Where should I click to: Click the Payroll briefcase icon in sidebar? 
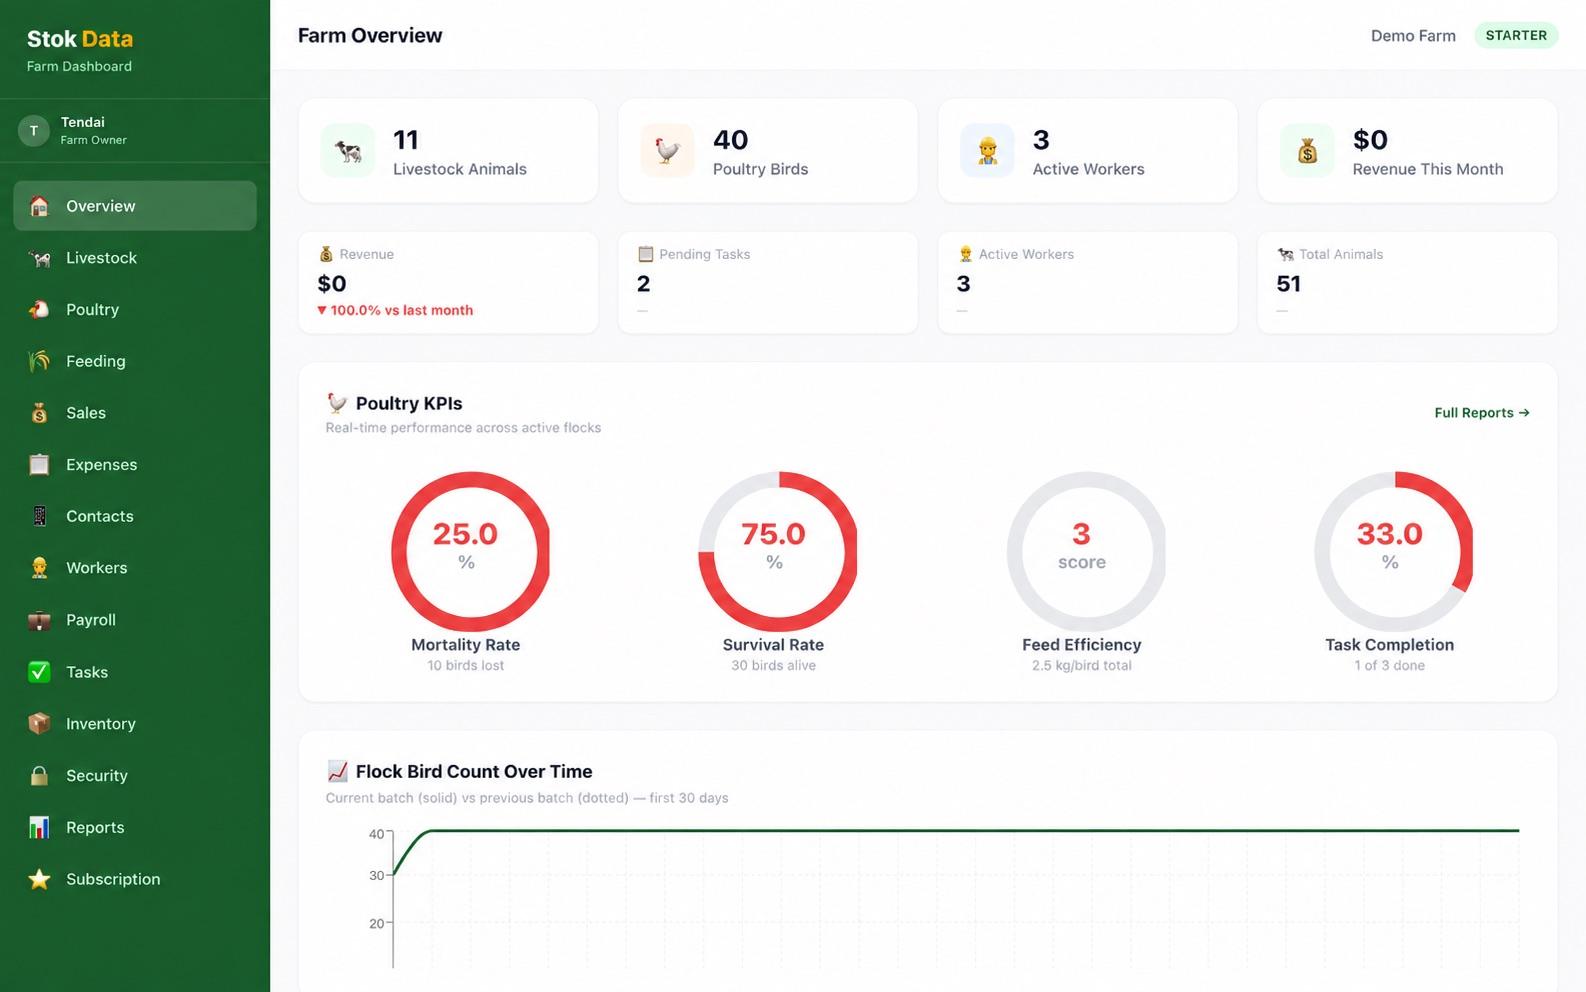pos(39,620)
